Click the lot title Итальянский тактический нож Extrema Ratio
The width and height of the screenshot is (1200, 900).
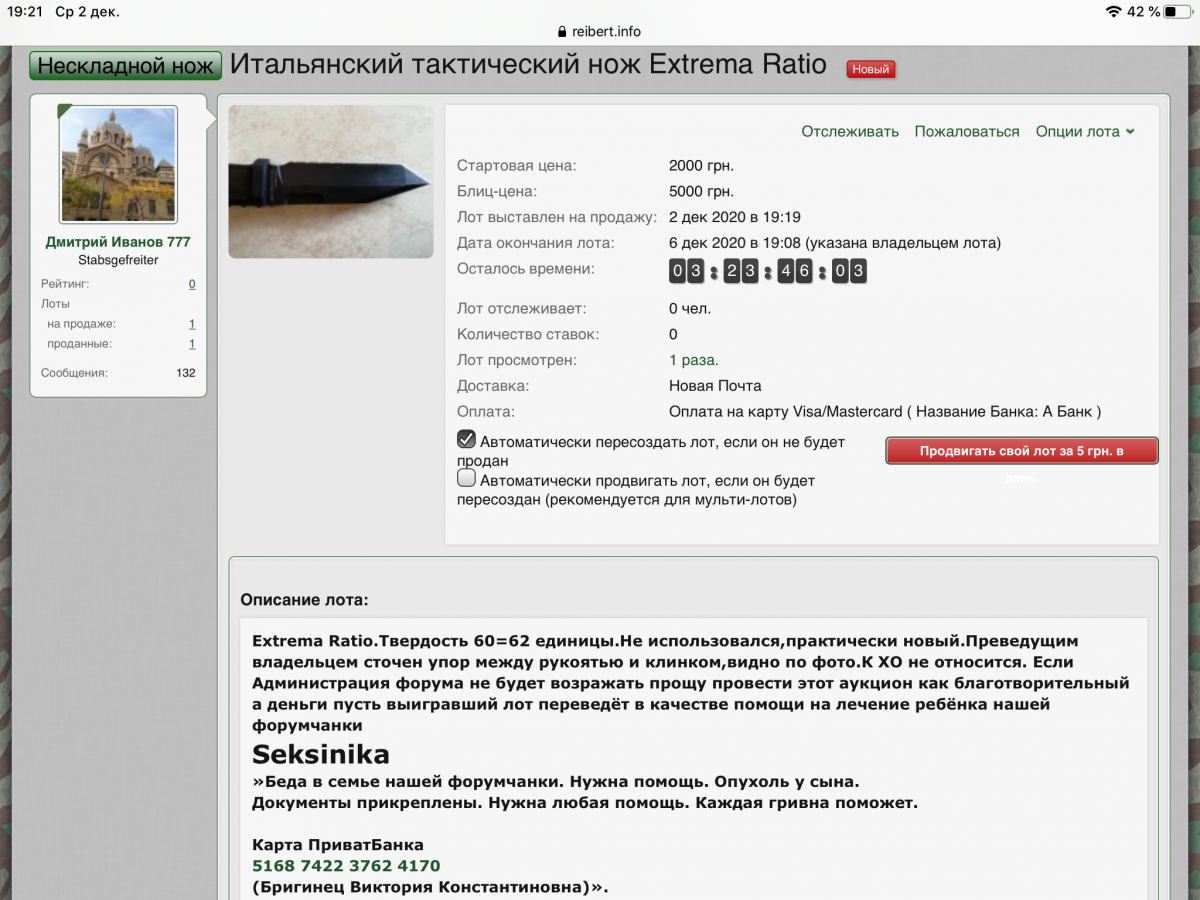pos(528,65)
